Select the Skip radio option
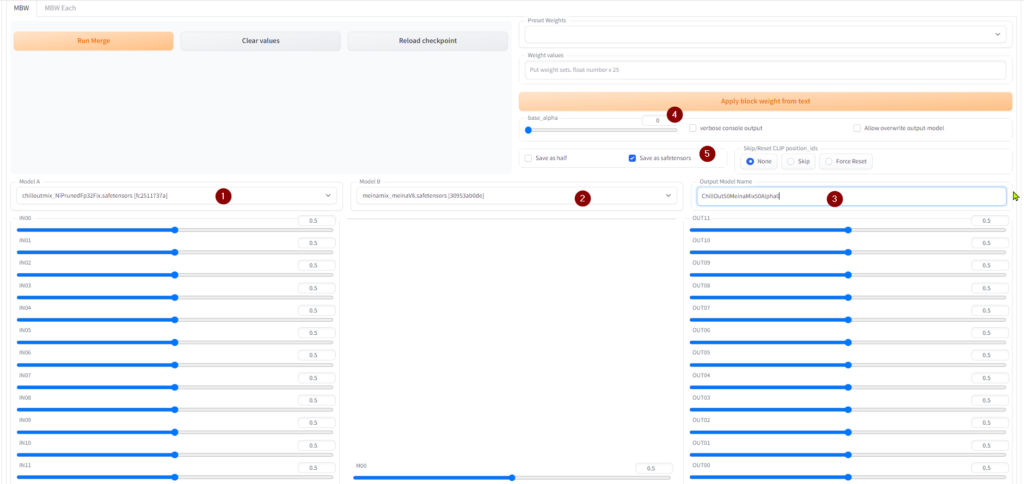Viewport: 1024px width, 484px height. point(798,161)
